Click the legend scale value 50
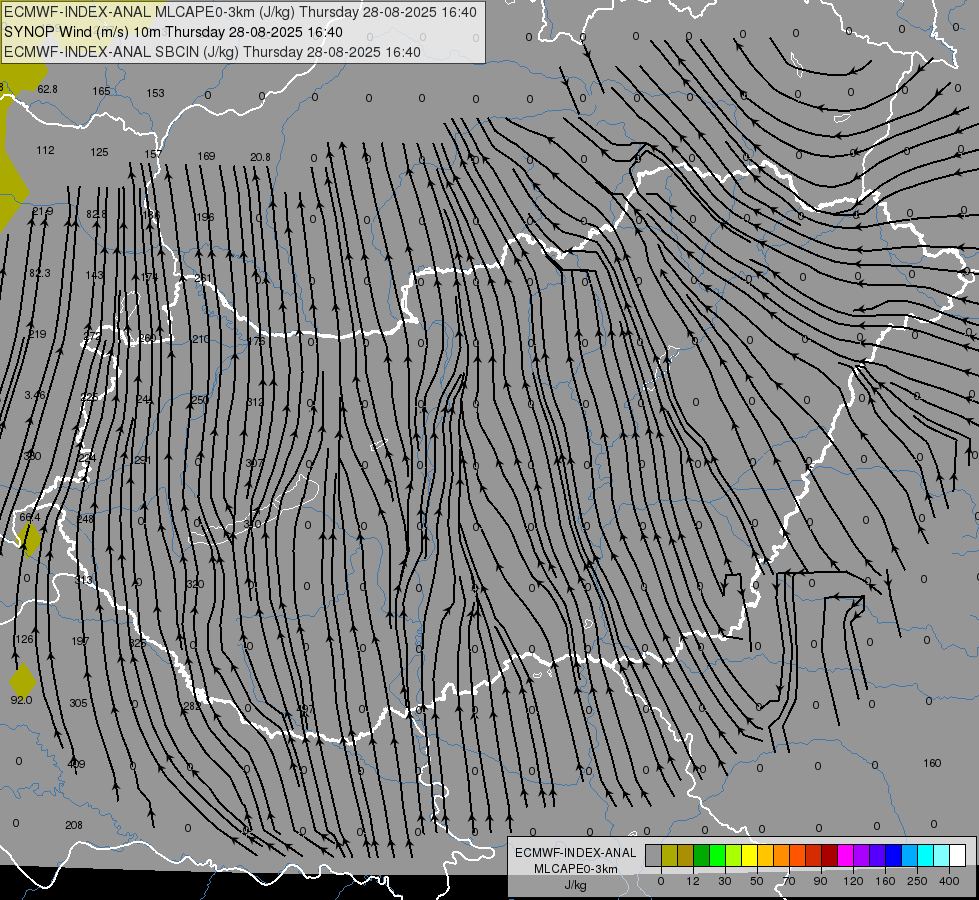The image size is (979, 900). click(757, 881)
